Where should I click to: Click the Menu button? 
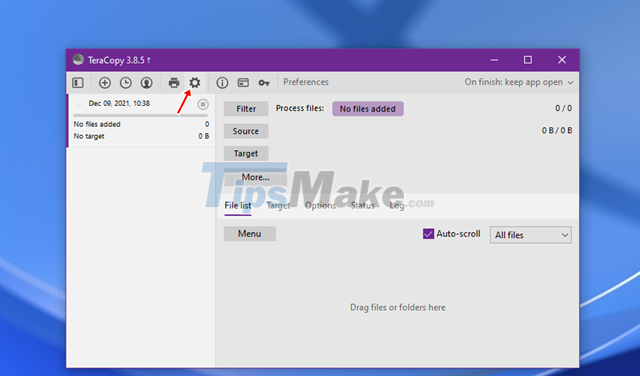coord(250,234)
